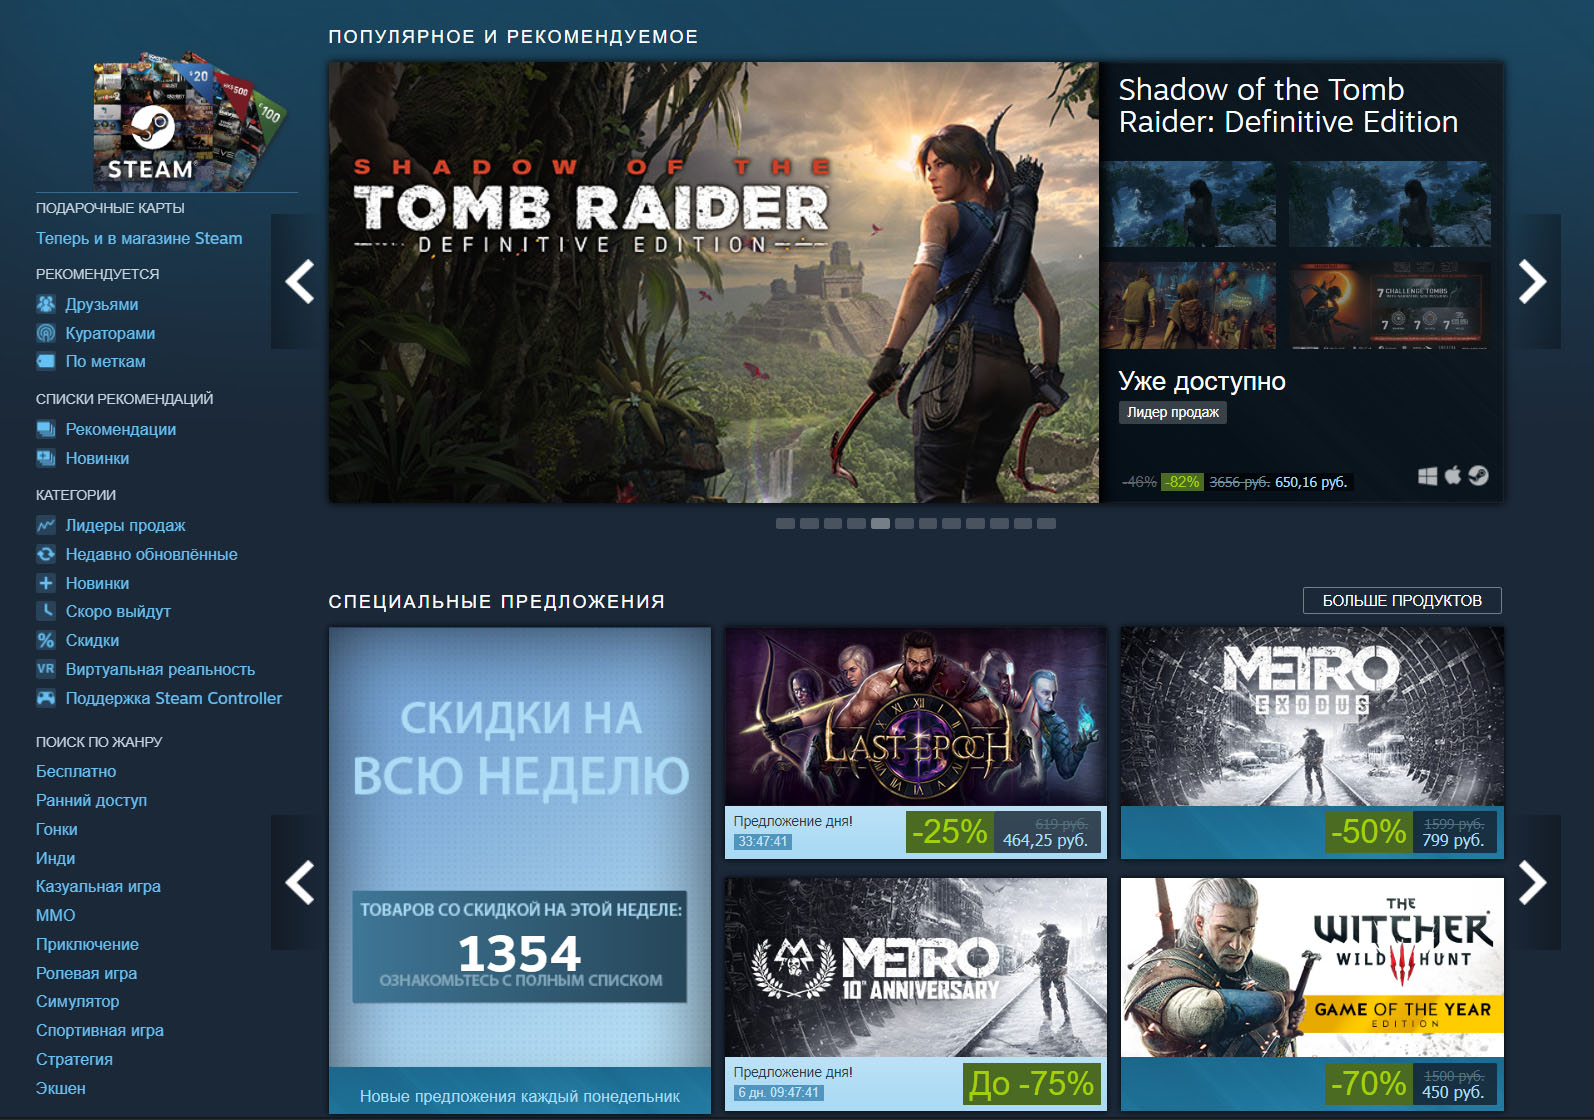This screenshot has width=1594, height=1120.
Task: Click the Поддержка Steam Controller gamepad icon
Action: pos(46,698)
